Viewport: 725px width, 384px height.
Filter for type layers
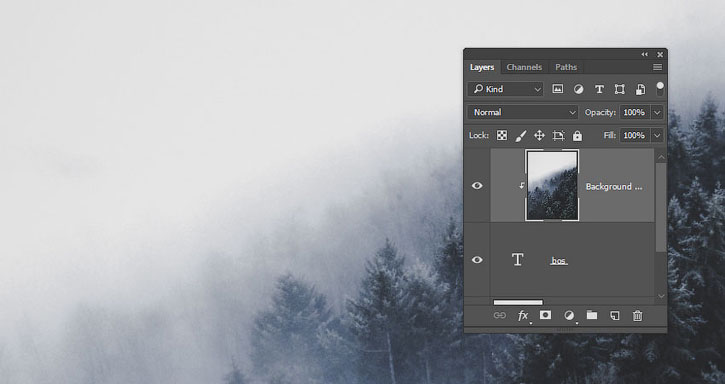(599, 89)
